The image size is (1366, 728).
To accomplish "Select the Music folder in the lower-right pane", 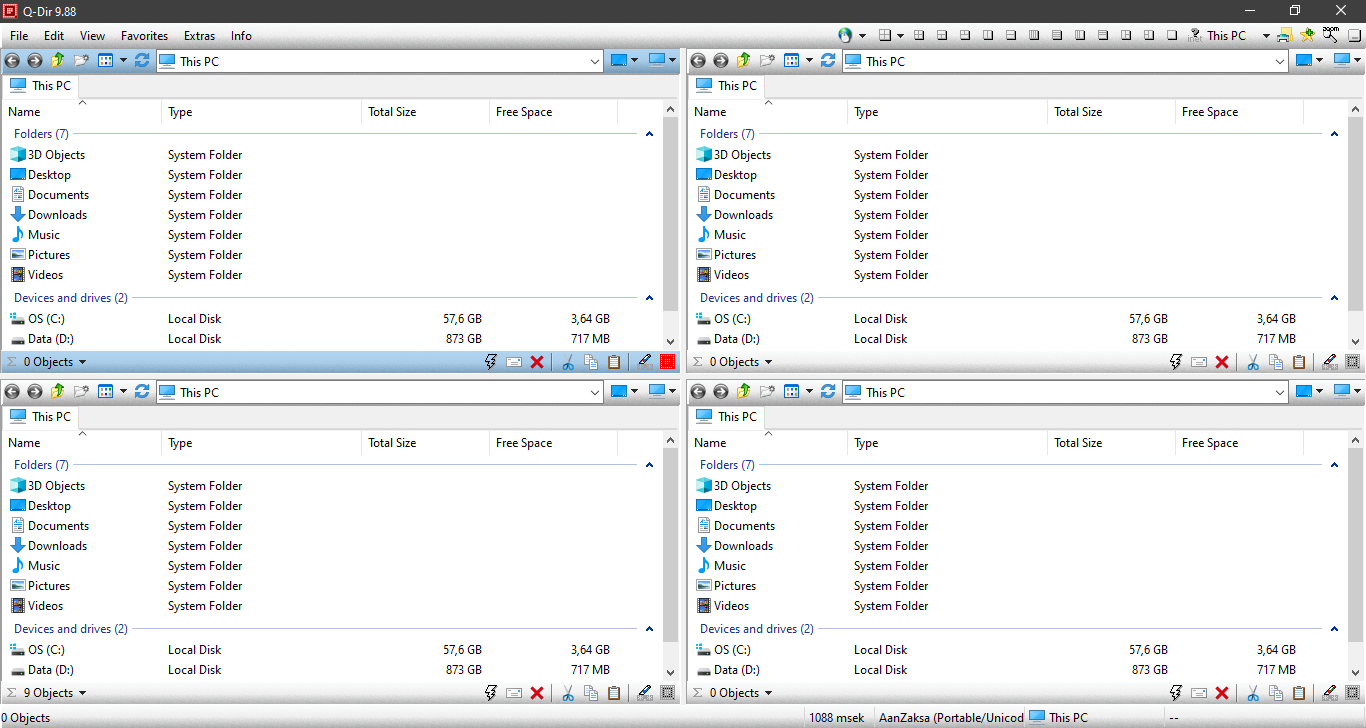I will (730, 566).
